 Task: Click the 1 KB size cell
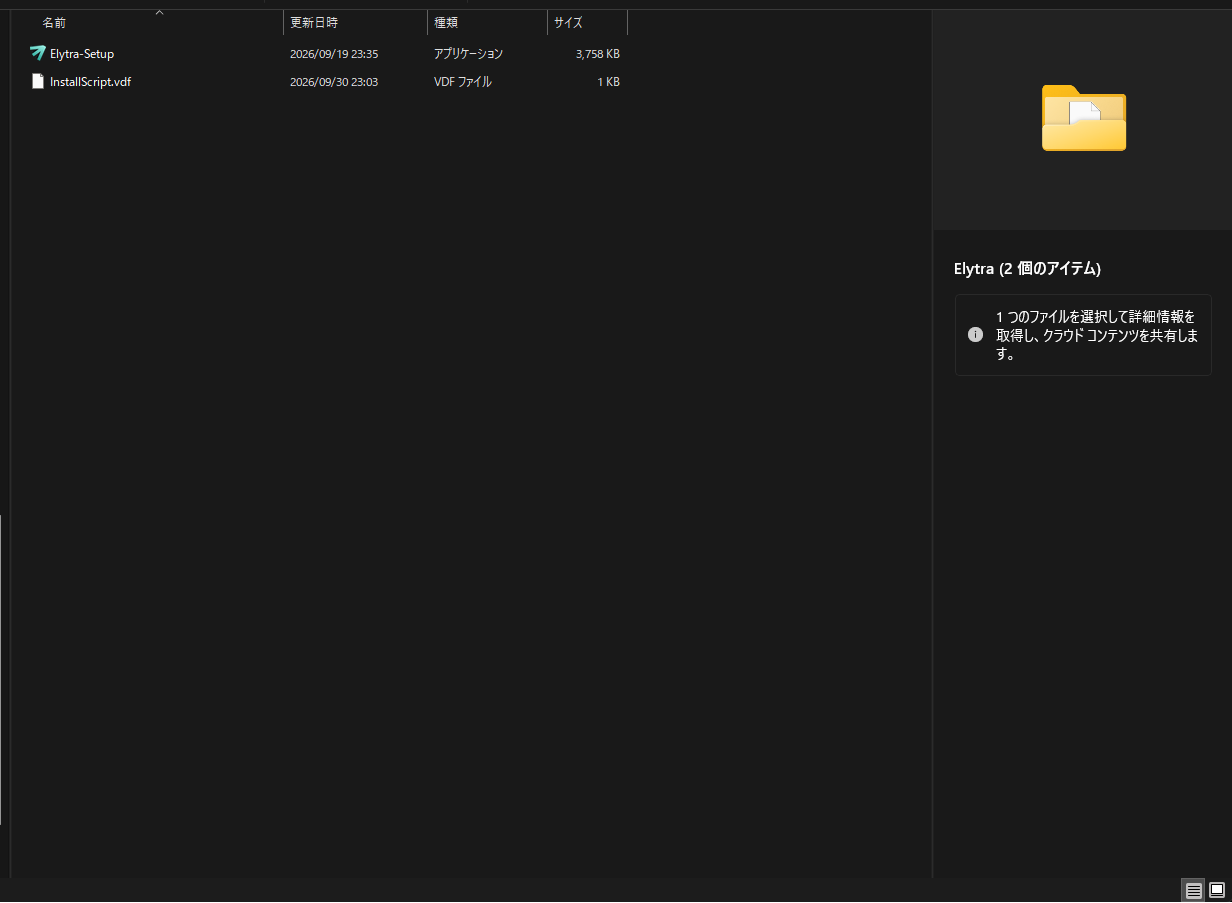(609, 82)
